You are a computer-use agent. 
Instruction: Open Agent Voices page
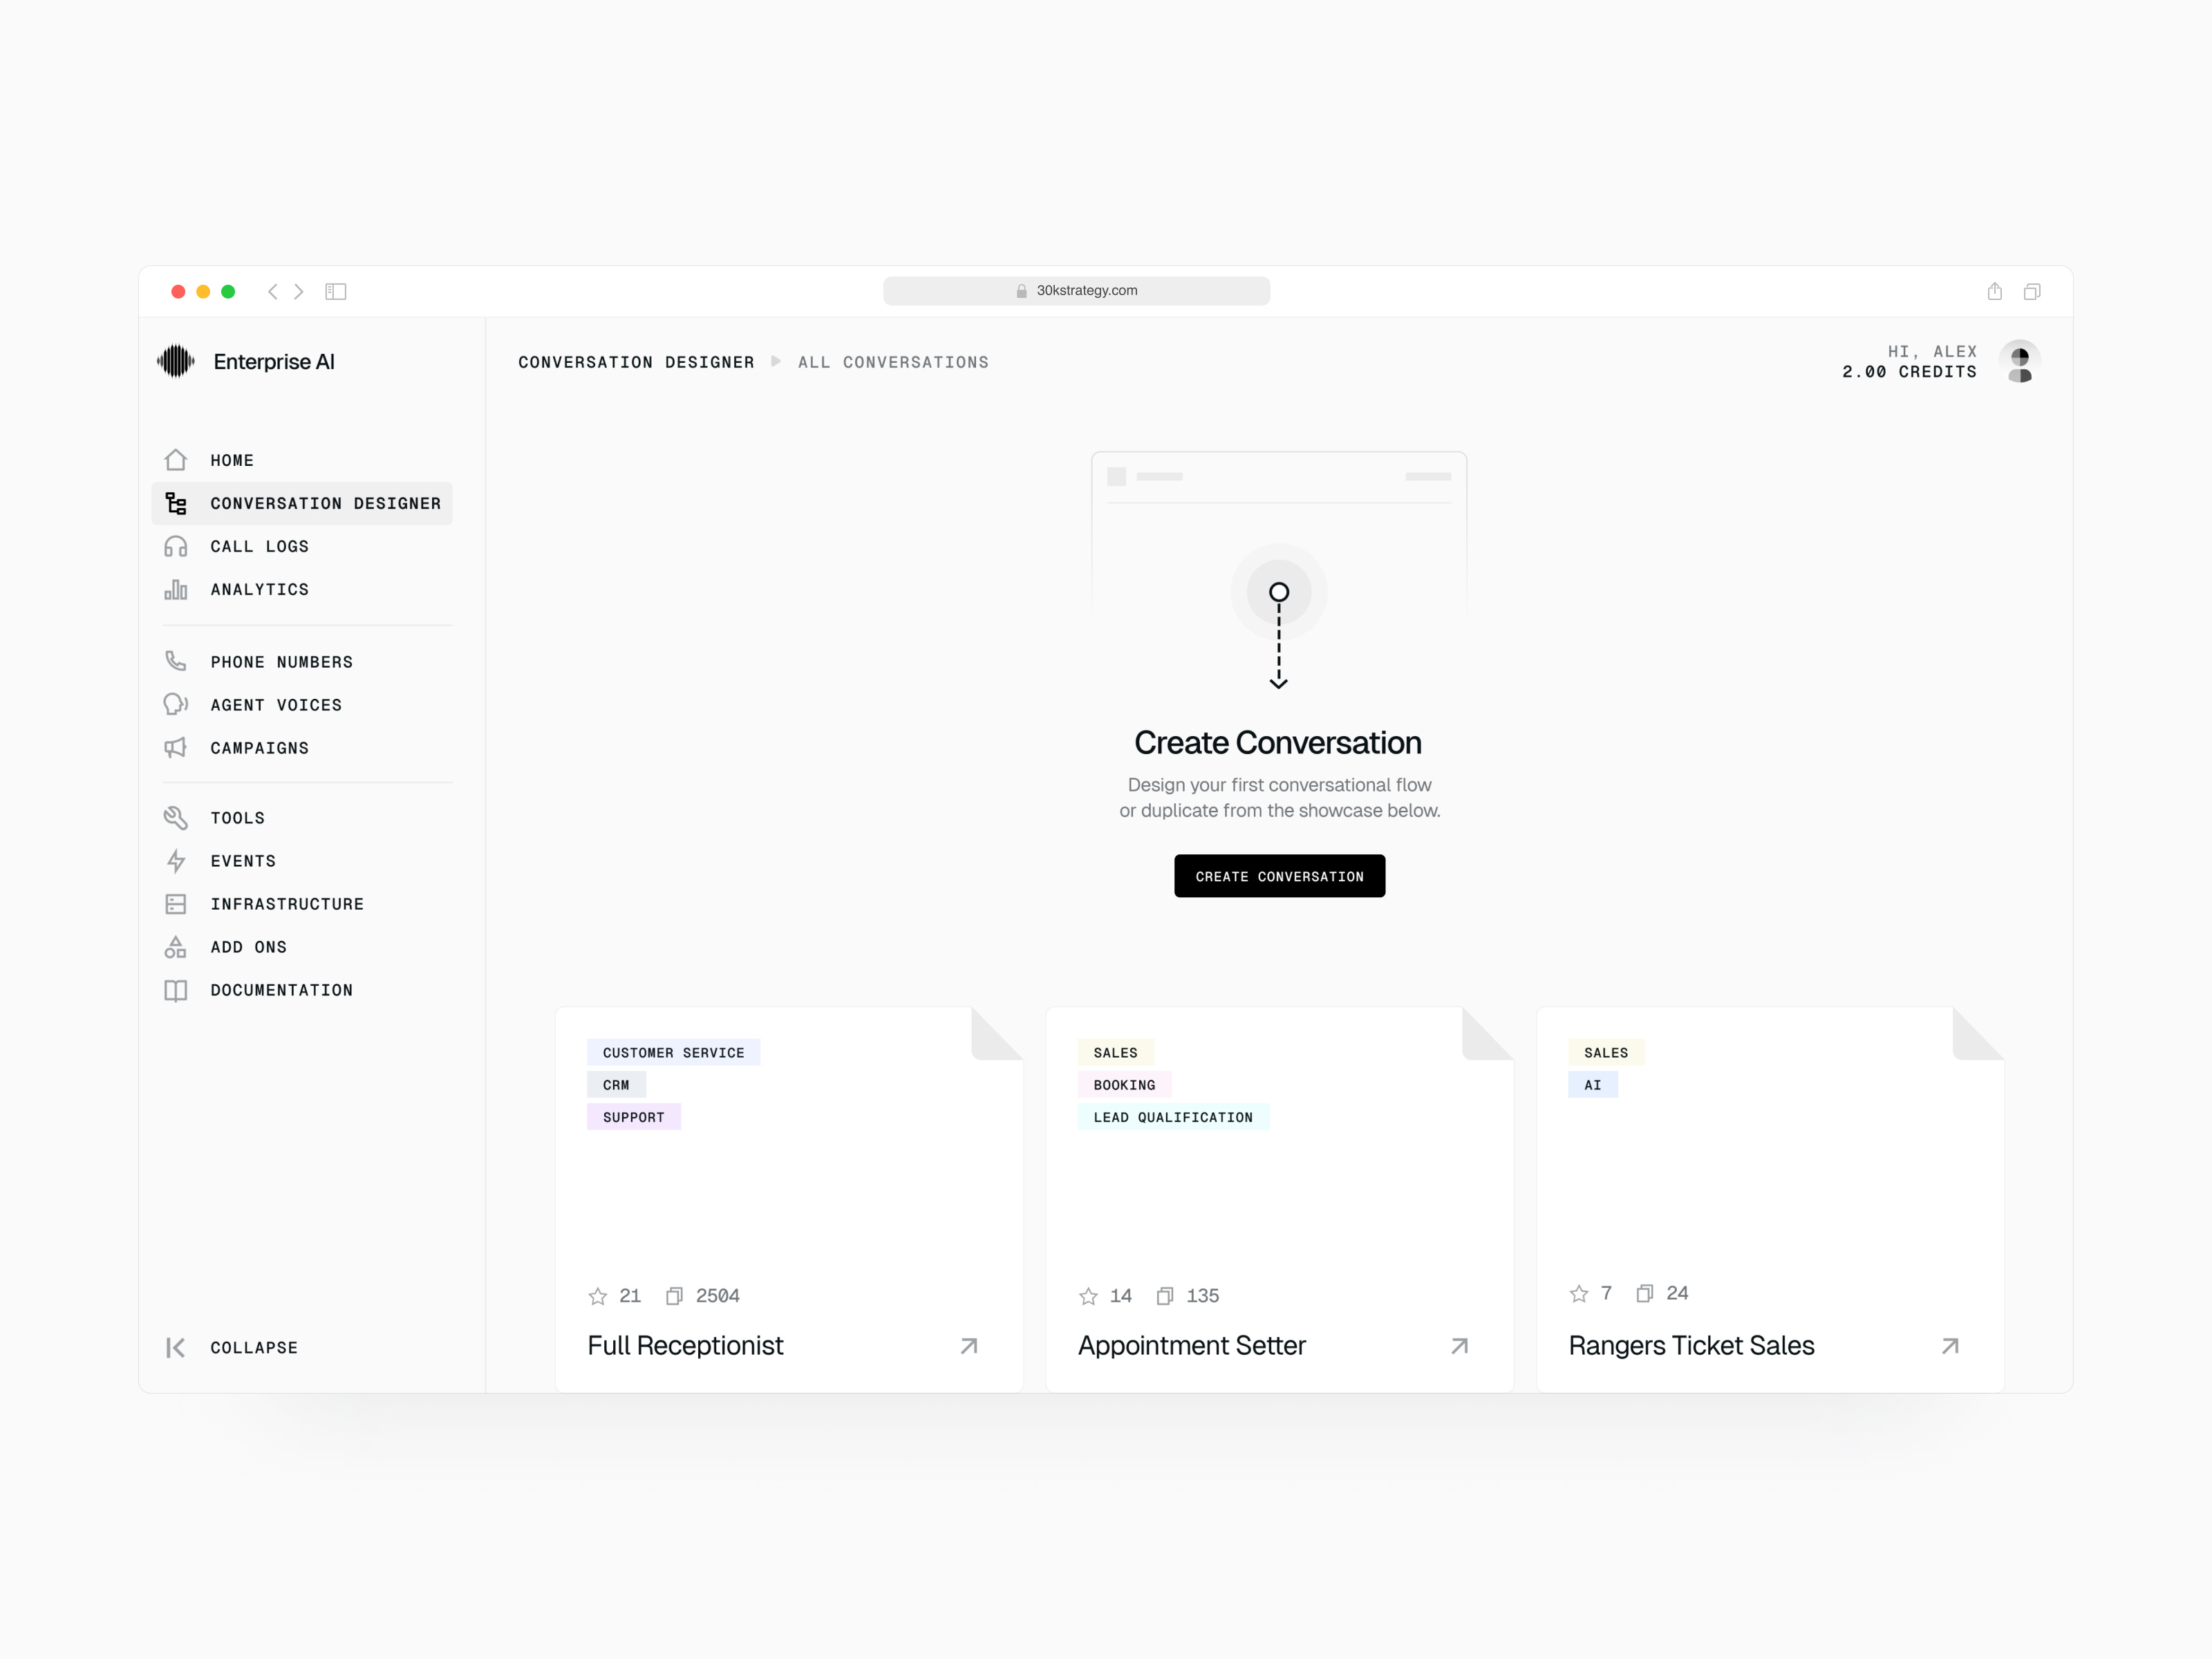[302, 704]
